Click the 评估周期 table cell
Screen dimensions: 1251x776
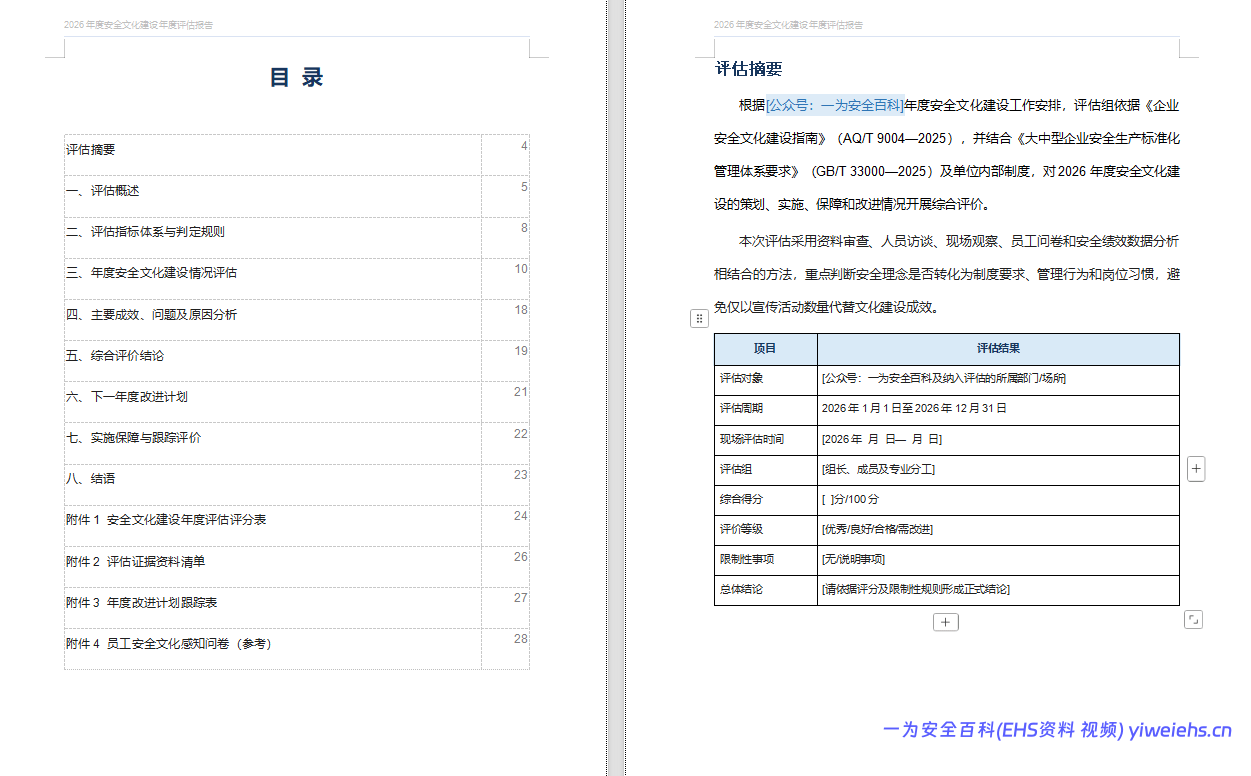765,409
